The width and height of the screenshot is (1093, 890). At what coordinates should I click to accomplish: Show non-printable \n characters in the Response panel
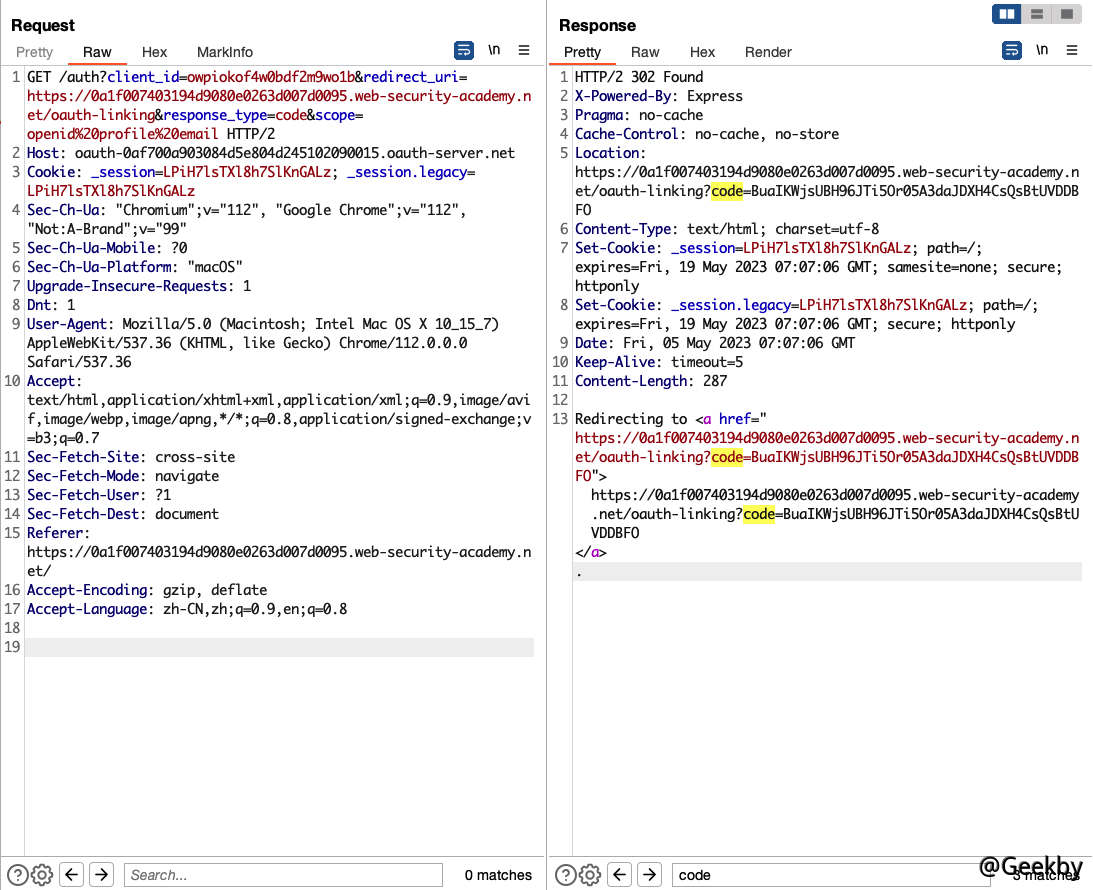click(x=1042, y=50)
